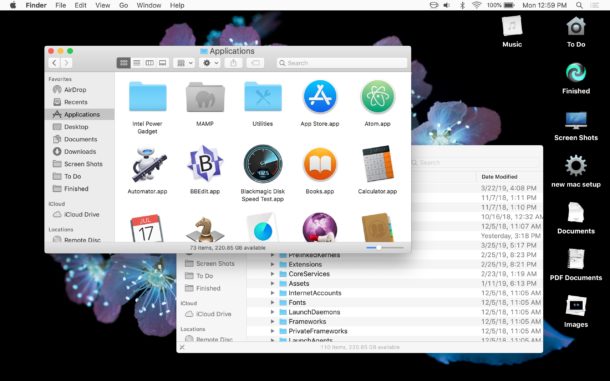This screenshot has width=610, height=381.
Task: Go forward with the forward arrow
Action: 67,63
